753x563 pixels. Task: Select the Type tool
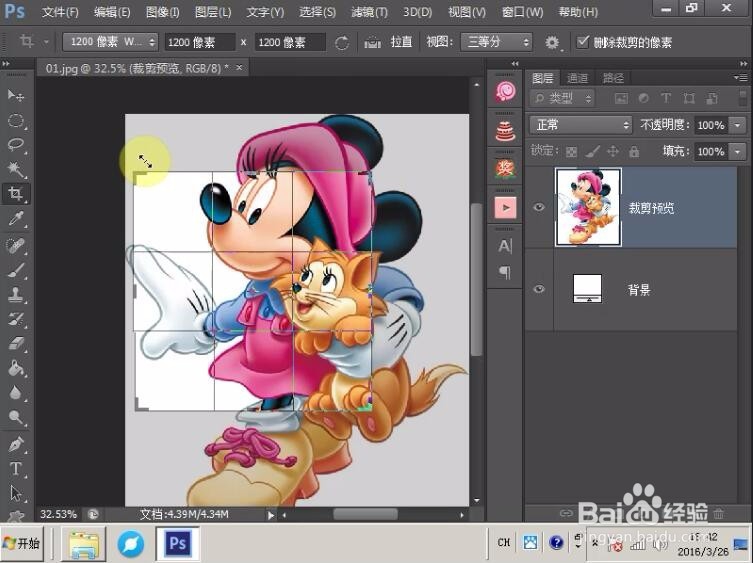coord(15,468)
